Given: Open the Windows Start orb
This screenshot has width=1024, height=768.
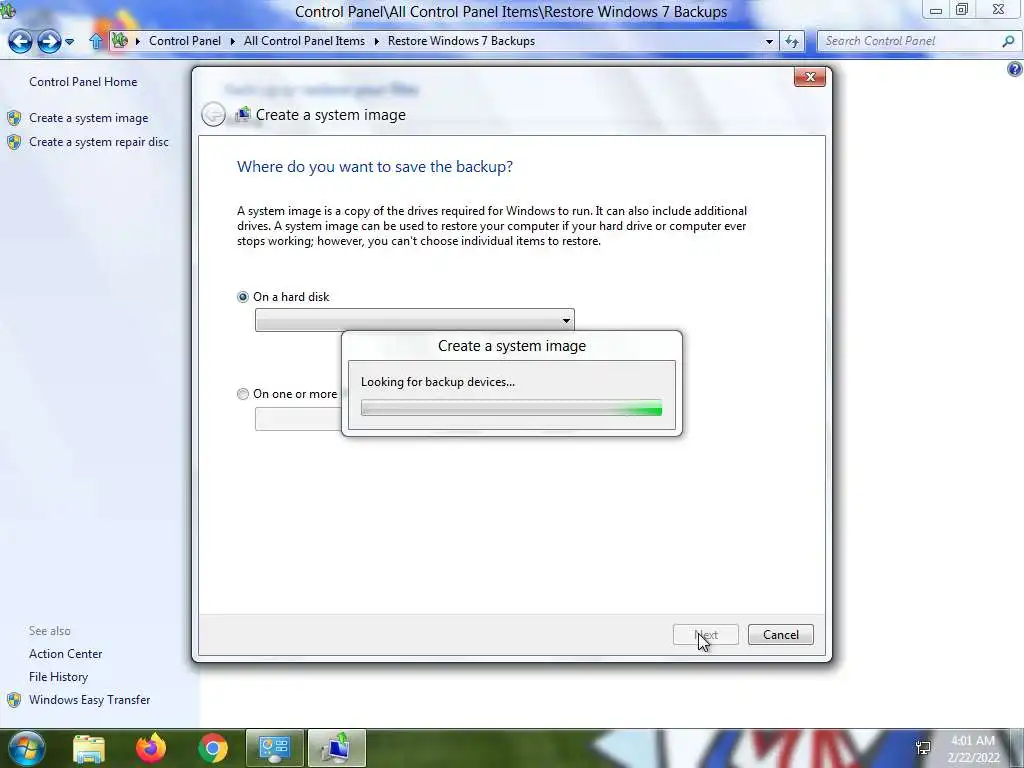Looking at the screenshot, I should [27, 748].
